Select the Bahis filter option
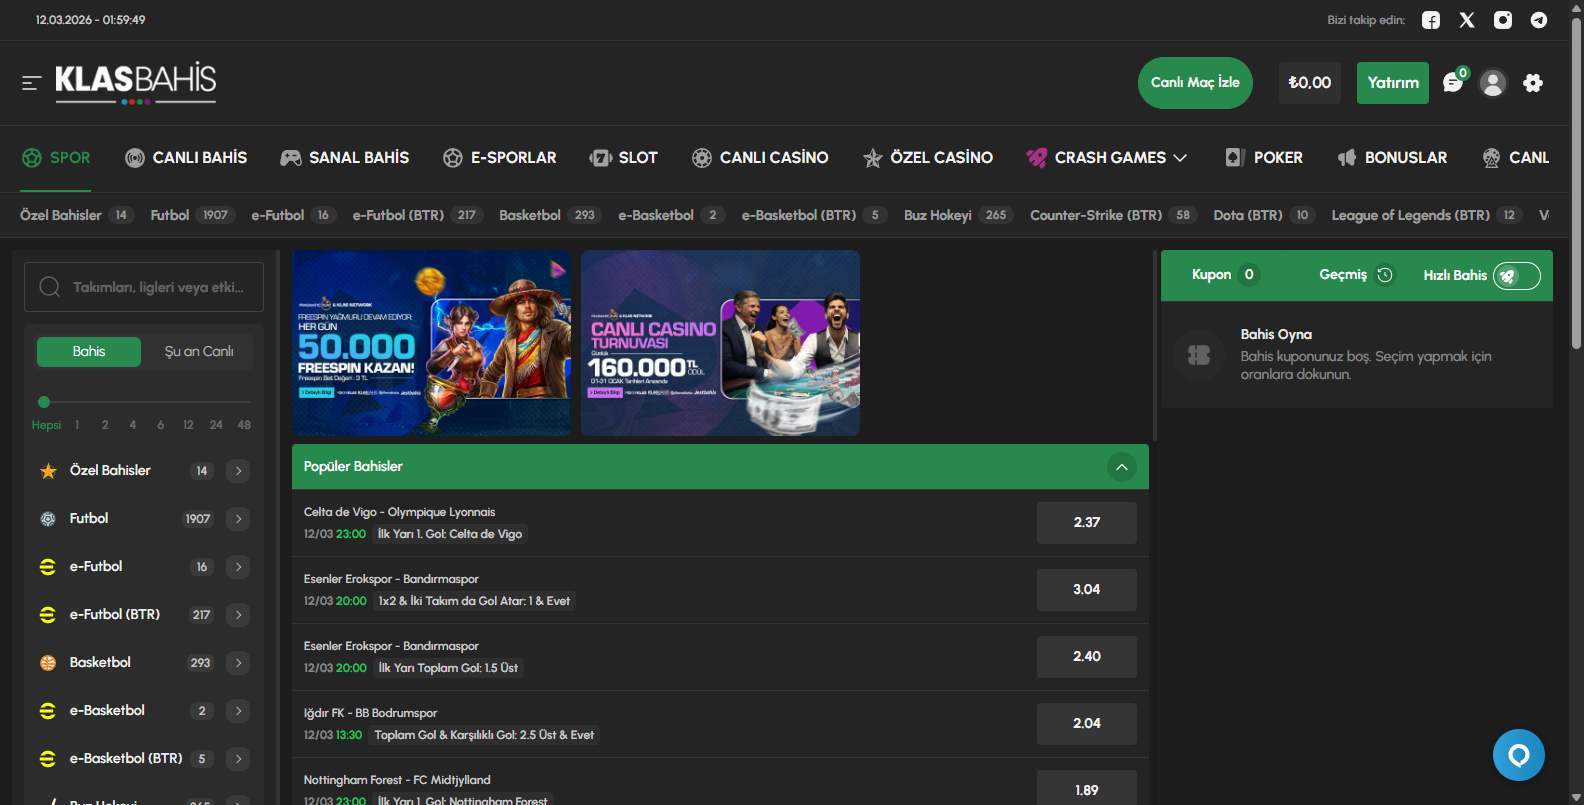Viewport: 1584px width, 805px height. click(89, 352)
